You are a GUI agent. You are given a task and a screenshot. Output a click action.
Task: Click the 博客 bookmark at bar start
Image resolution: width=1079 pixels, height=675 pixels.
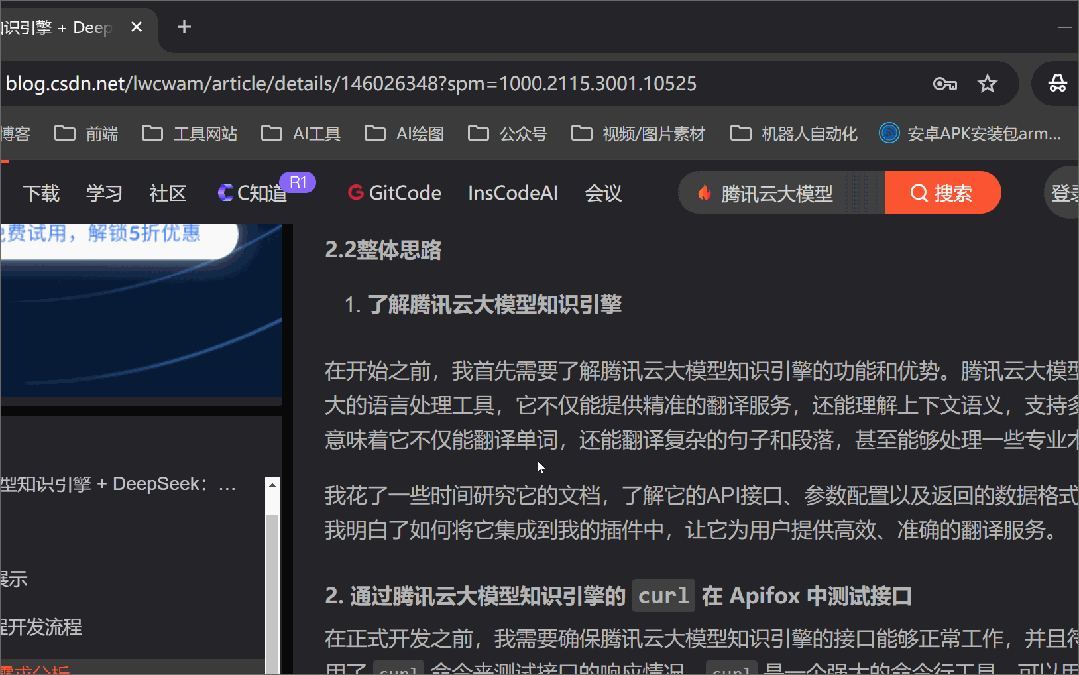pos(15,133)
